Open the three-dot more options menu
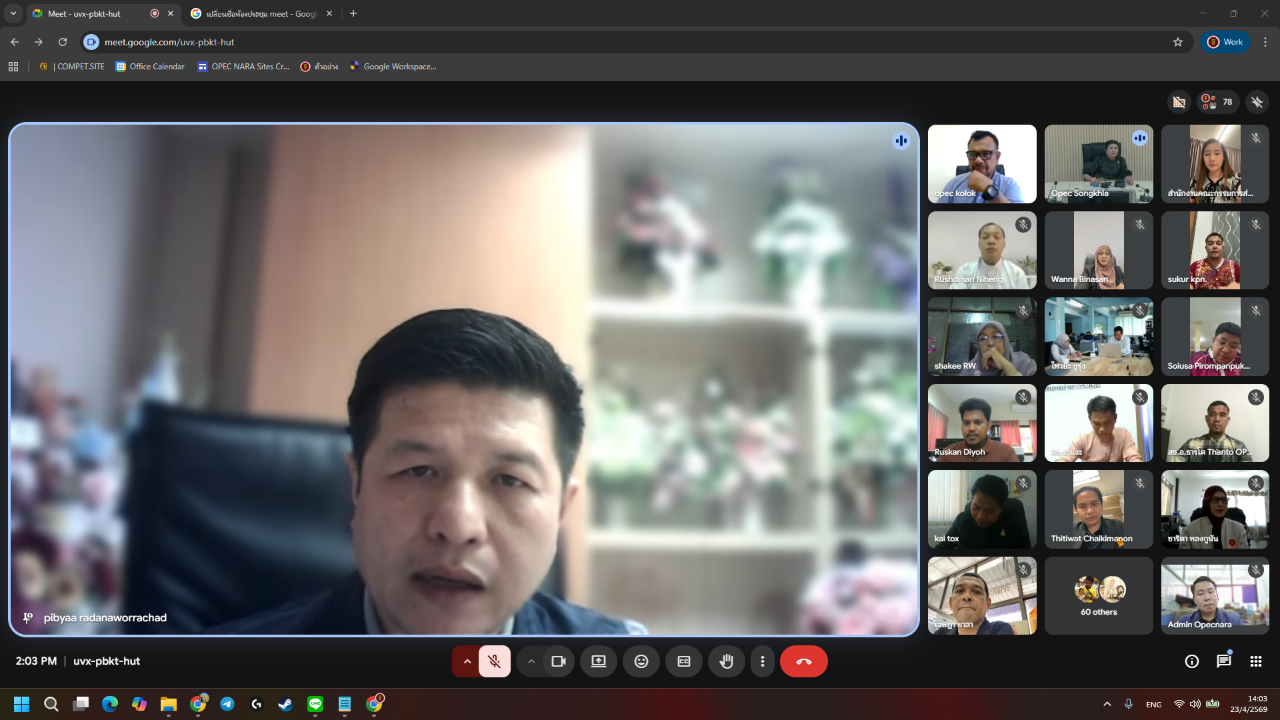Image resolution: width=1280 pixels, height=720 pixels. 762,661
